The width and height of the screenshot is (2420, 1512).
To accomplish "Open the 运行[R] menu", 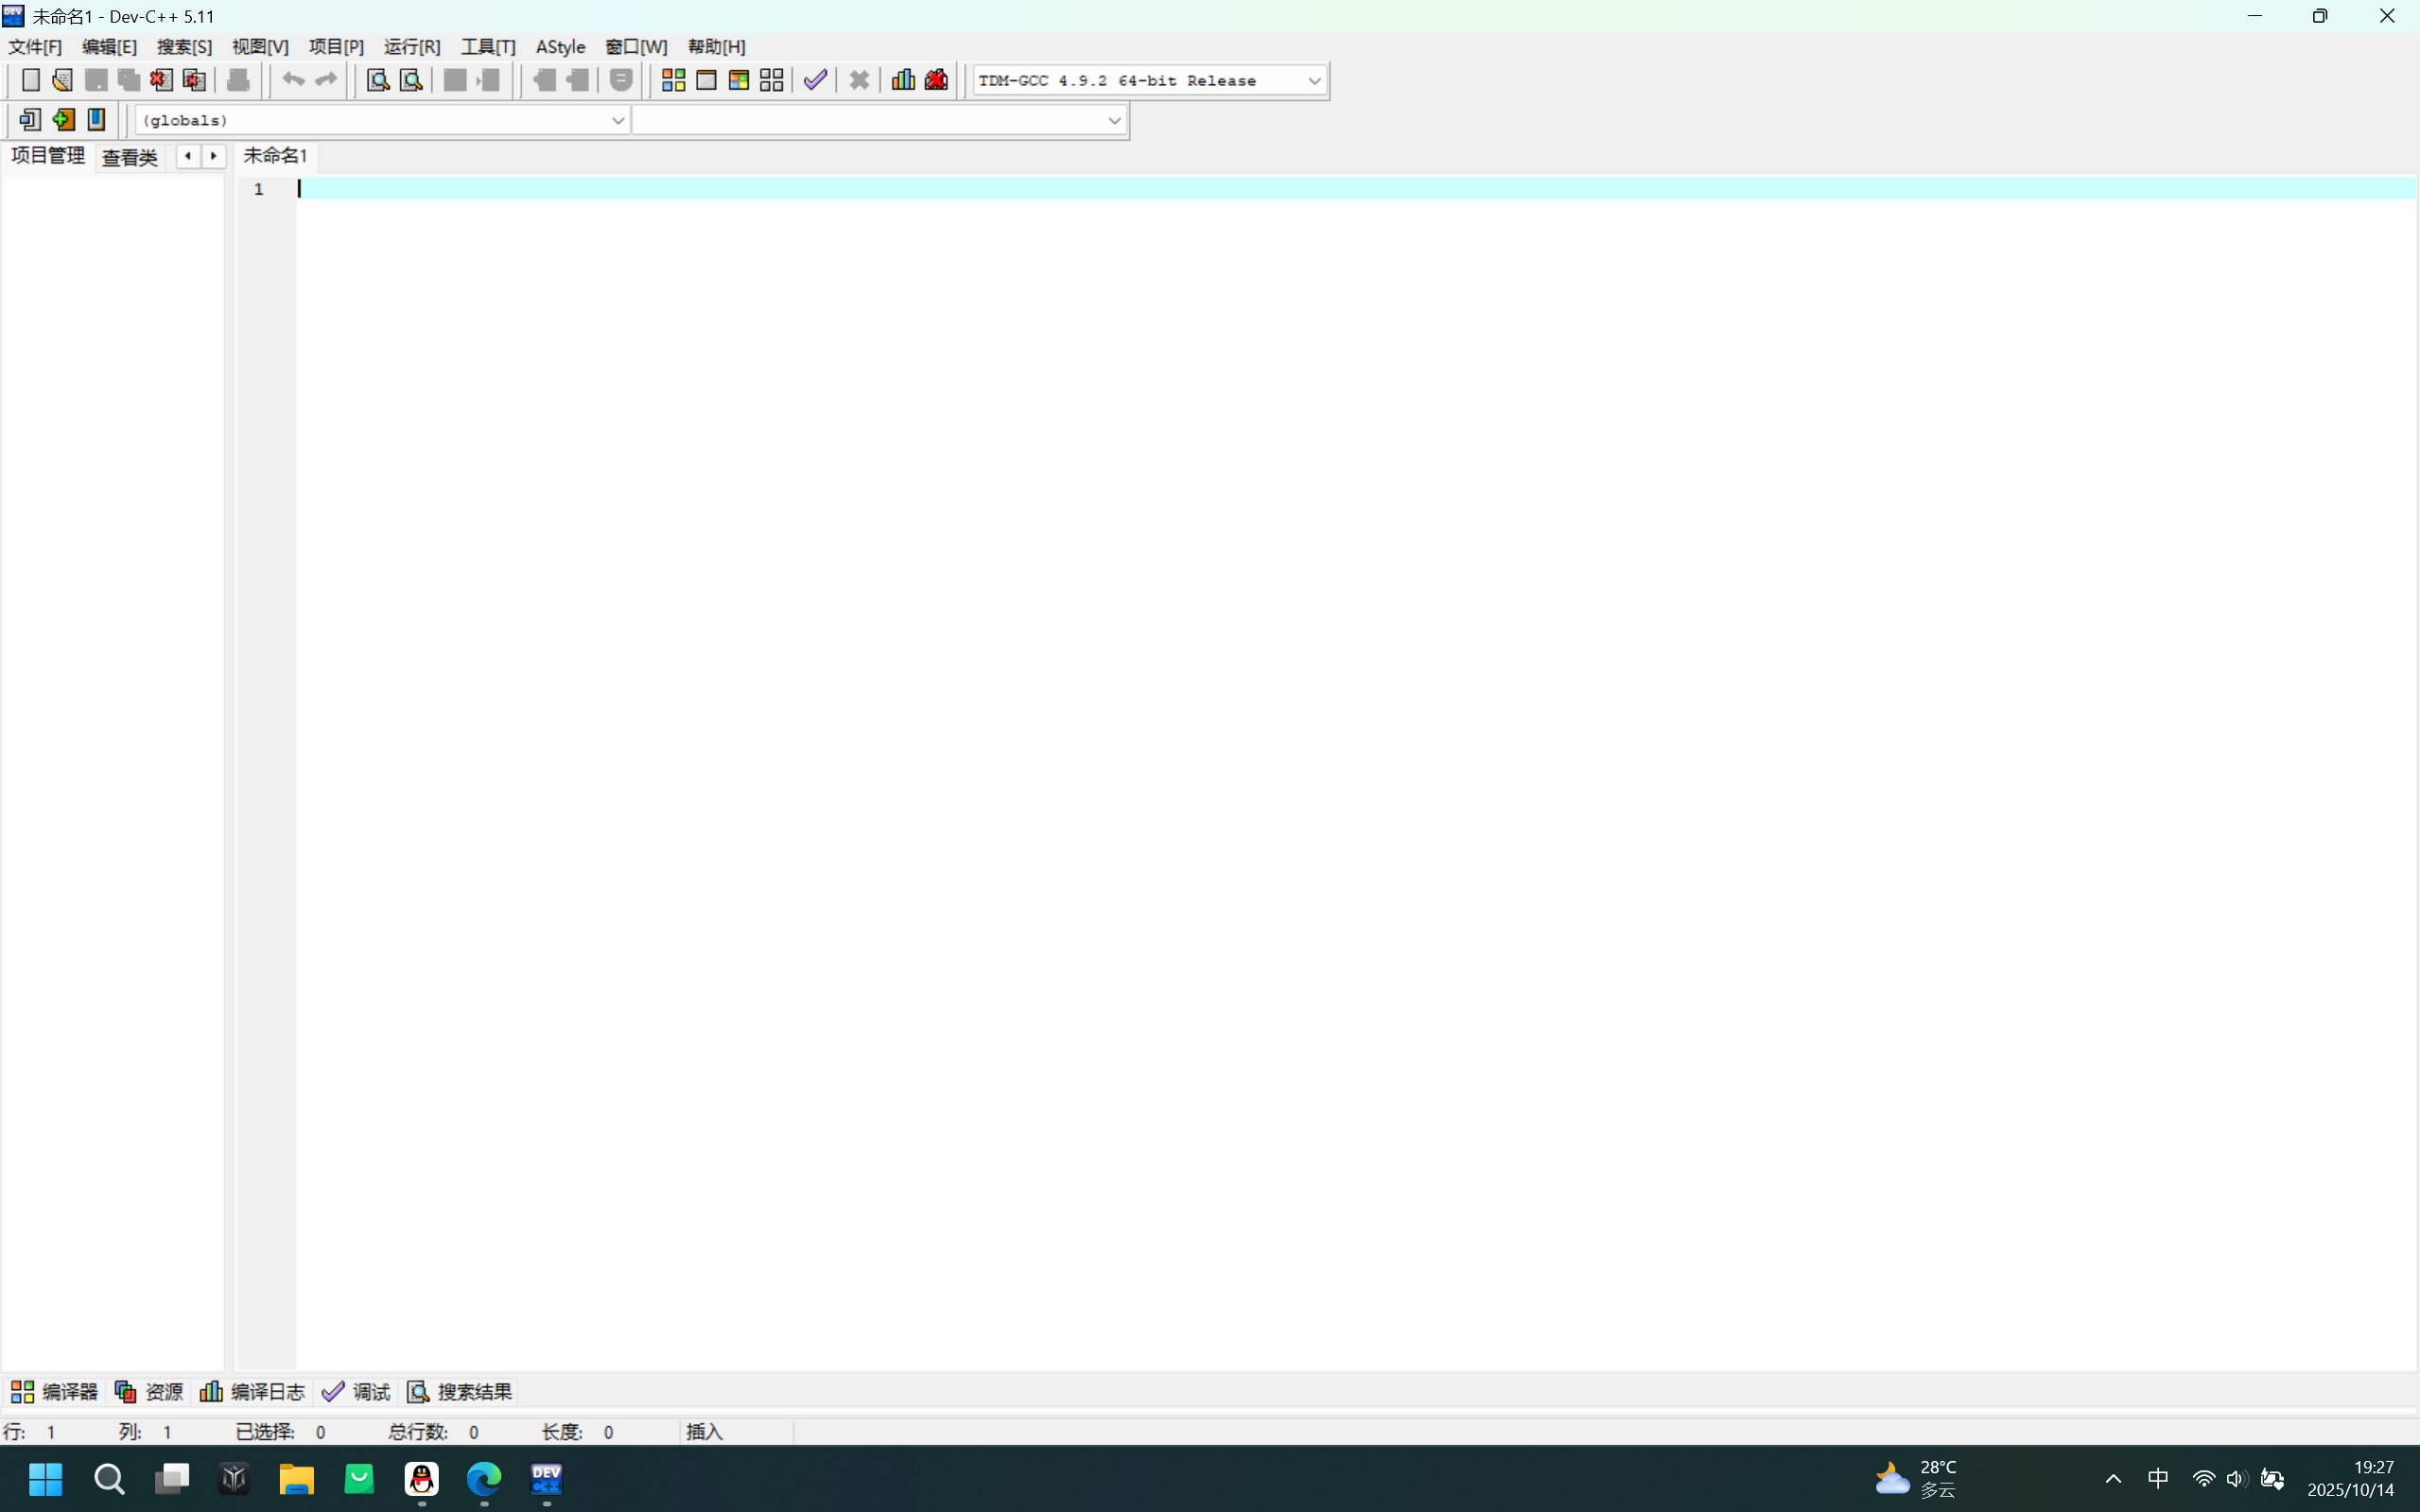I will [411, 47].
